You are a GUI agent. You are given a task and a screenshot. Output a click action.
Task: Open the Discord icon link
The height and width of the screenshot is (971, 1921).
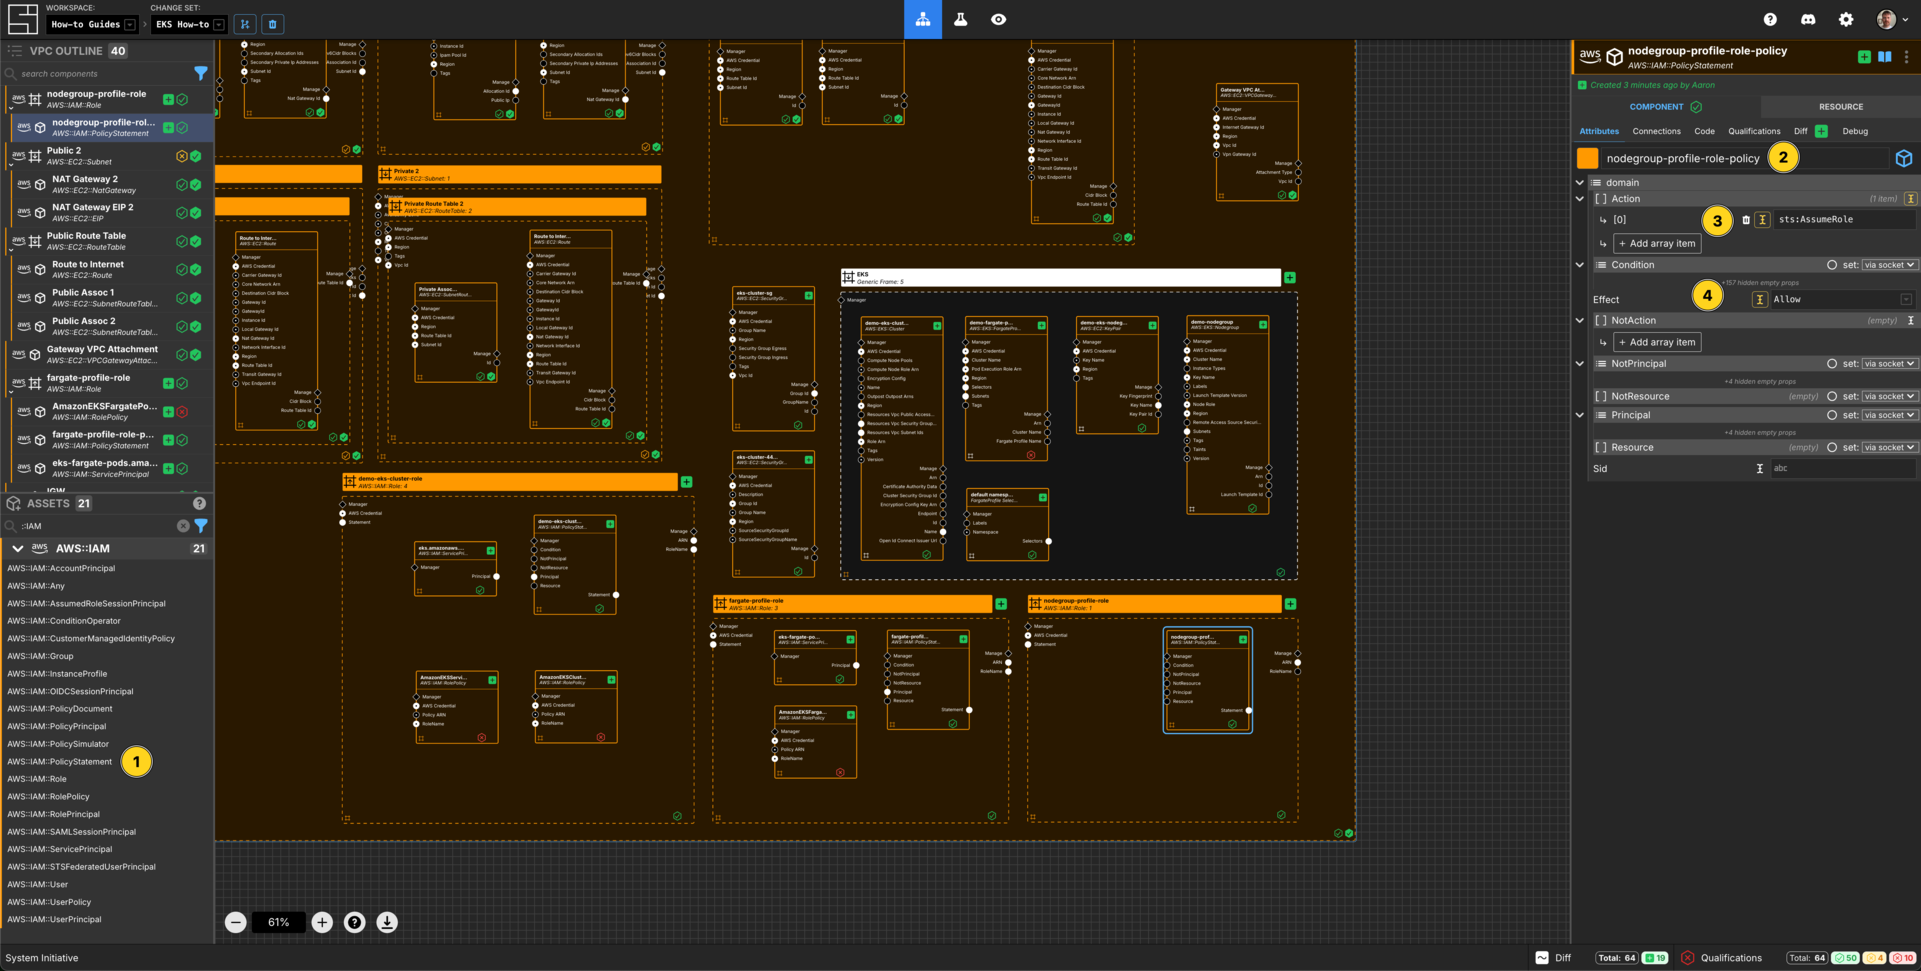pos(1808,19)
